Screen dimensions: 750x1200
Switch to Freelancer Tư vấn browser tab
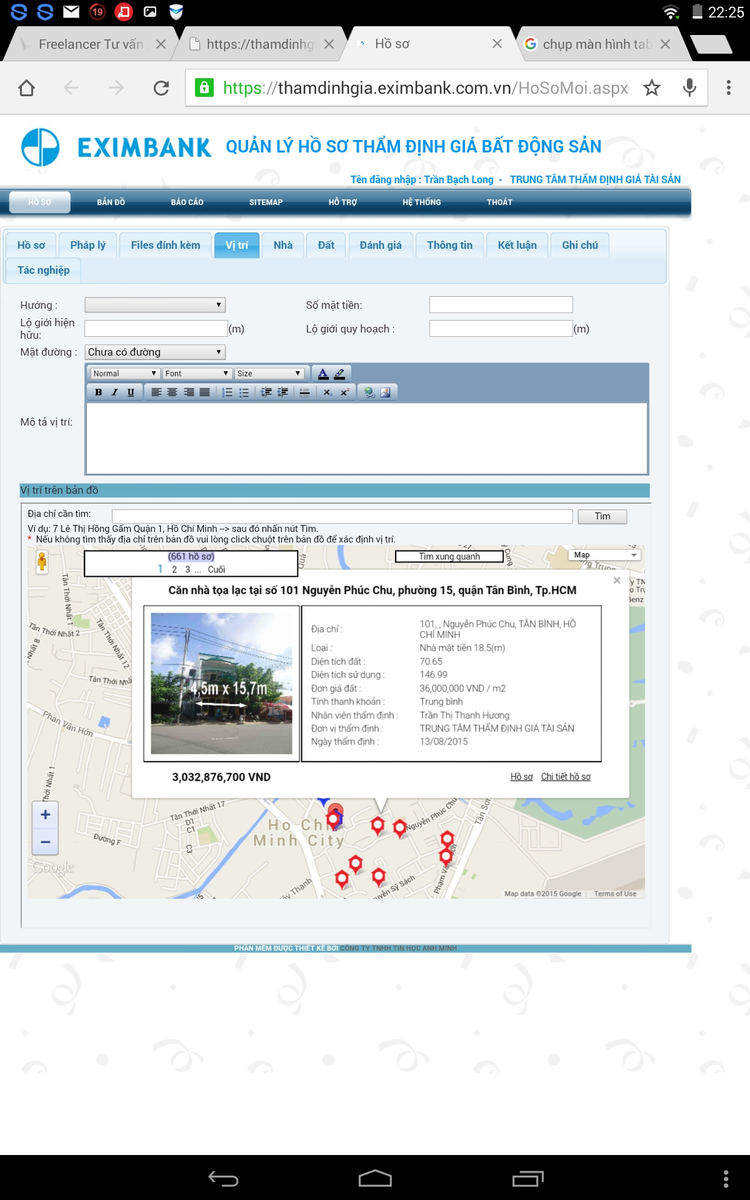(x=90, y=45)
